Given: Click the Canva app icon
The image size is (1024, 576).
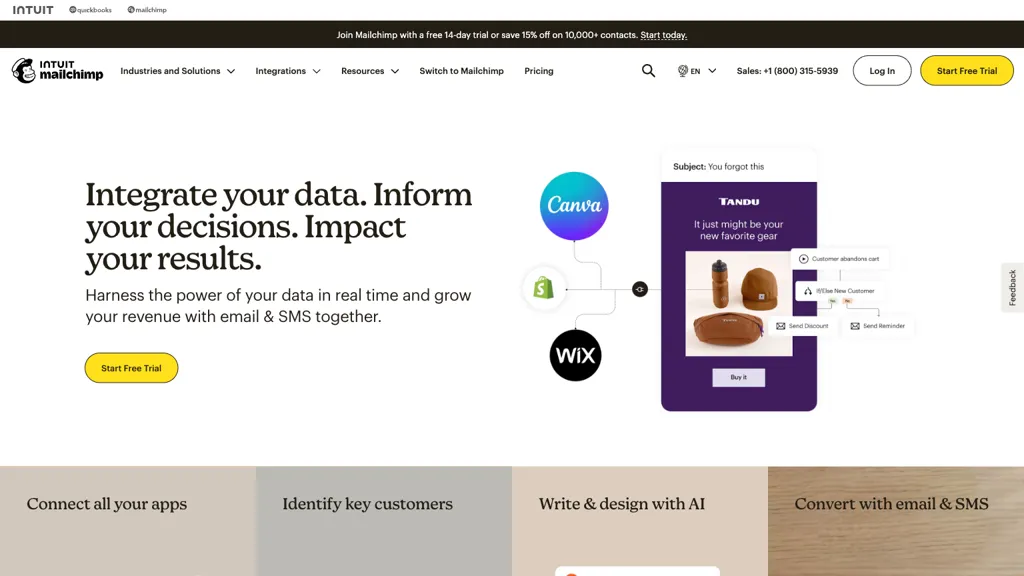Looking at the screenshot, I should point(573,206).
